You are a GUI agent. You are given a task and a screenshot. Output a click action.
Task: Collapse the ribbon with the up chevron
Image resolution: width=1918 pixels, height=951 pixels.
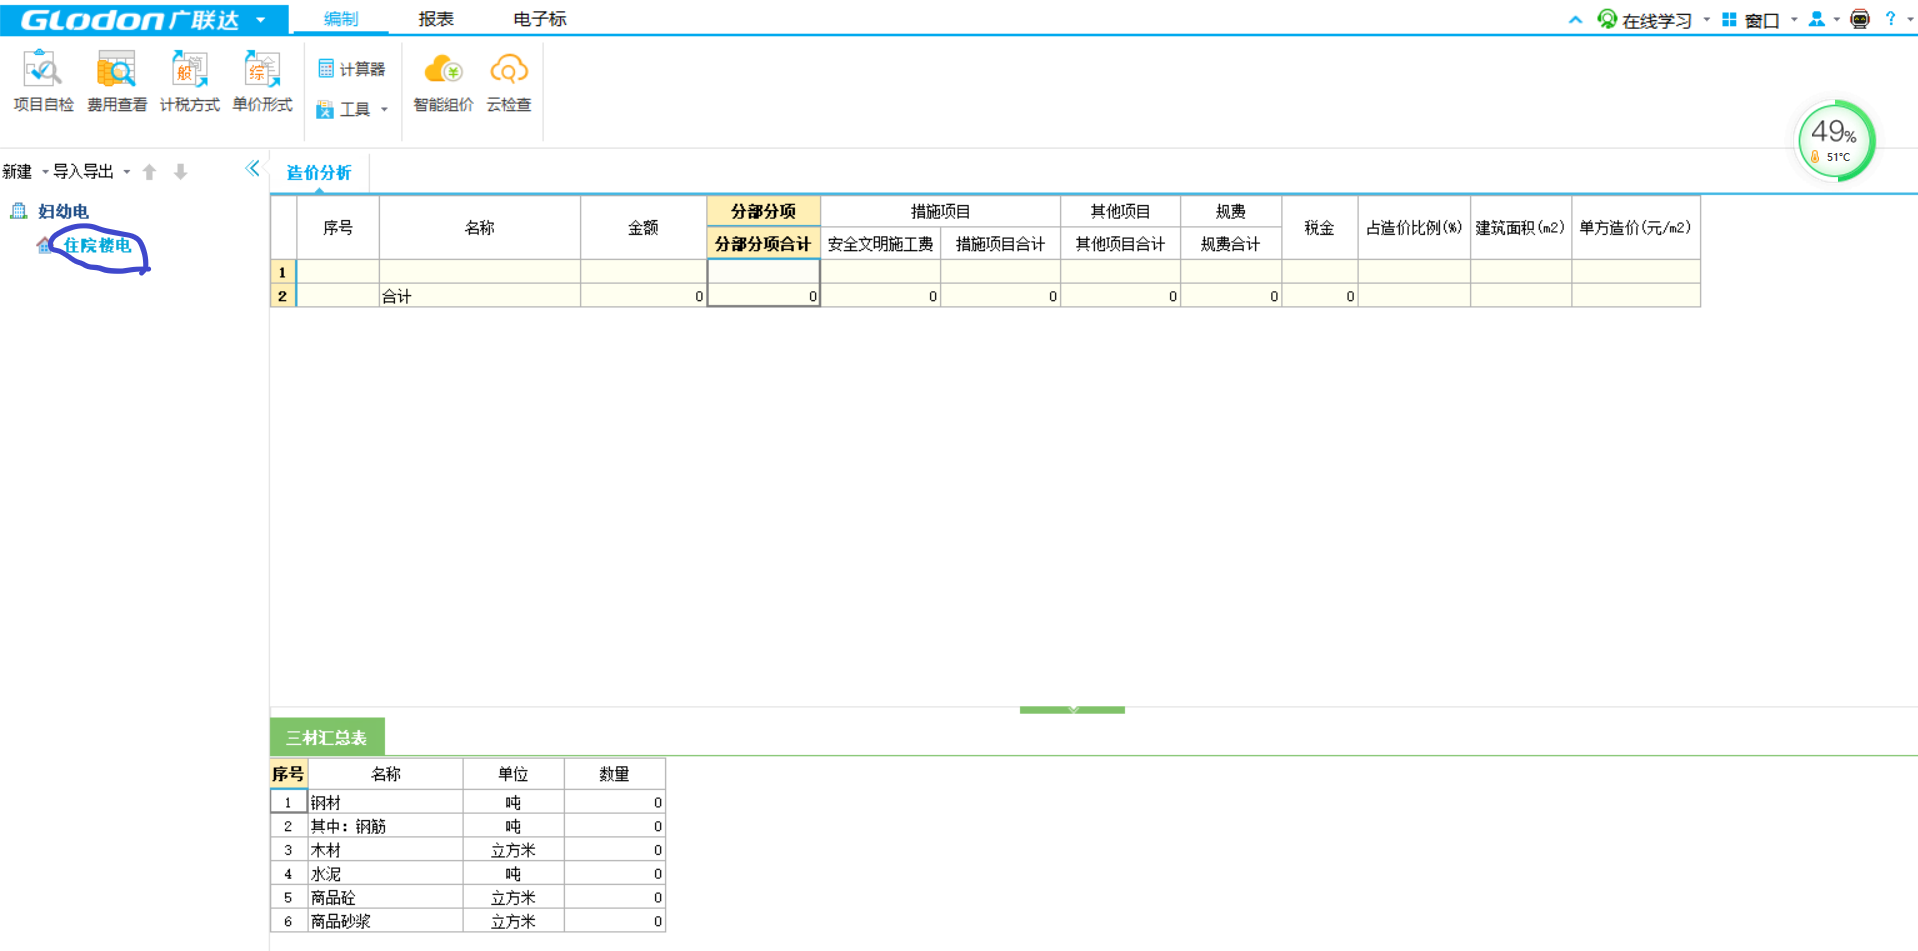tap(1575, 20)
